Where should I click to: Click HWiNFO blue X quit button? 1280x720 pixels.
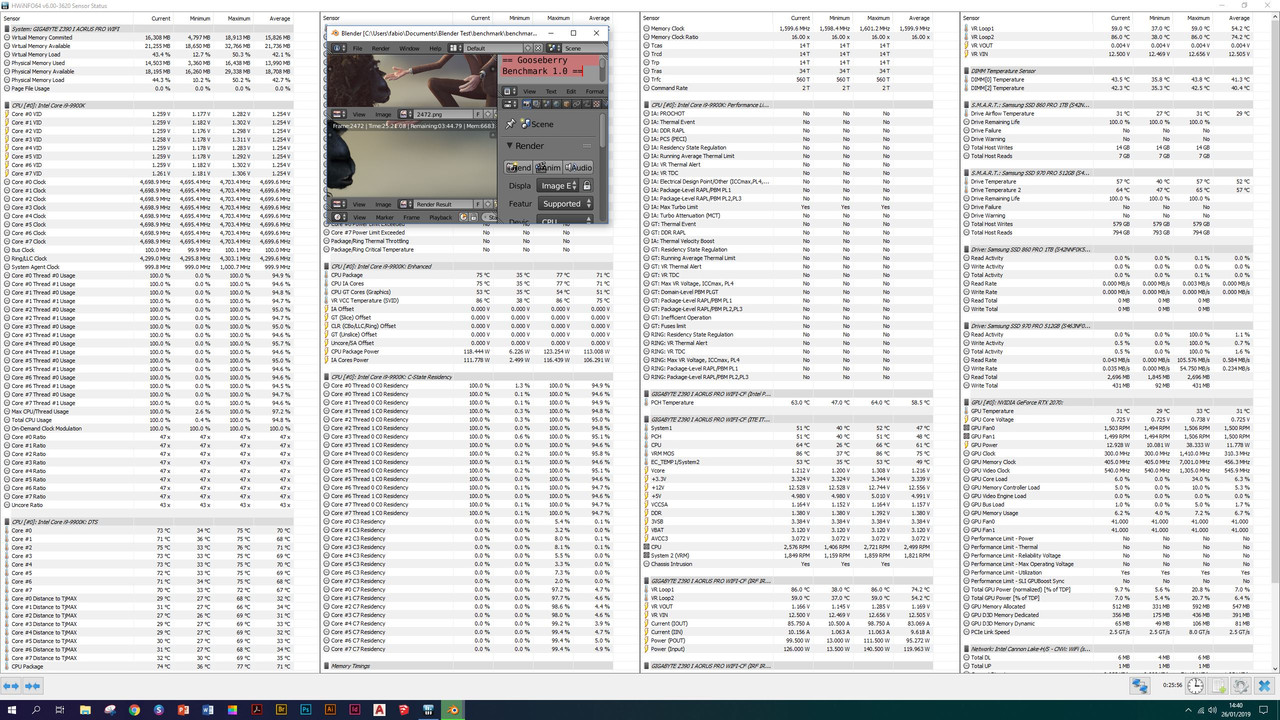coord(1263,686)
